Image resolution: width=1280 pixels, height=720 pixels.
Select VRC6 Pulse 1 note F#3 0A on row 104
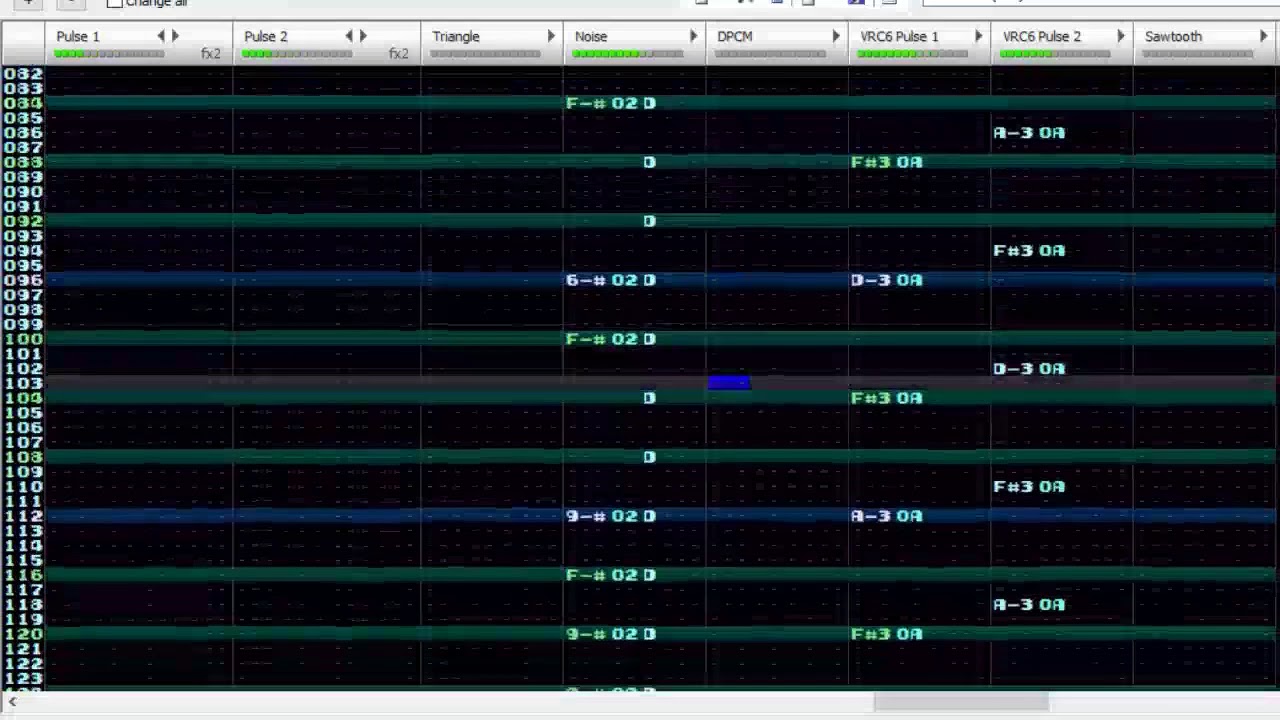coord(887,398)
